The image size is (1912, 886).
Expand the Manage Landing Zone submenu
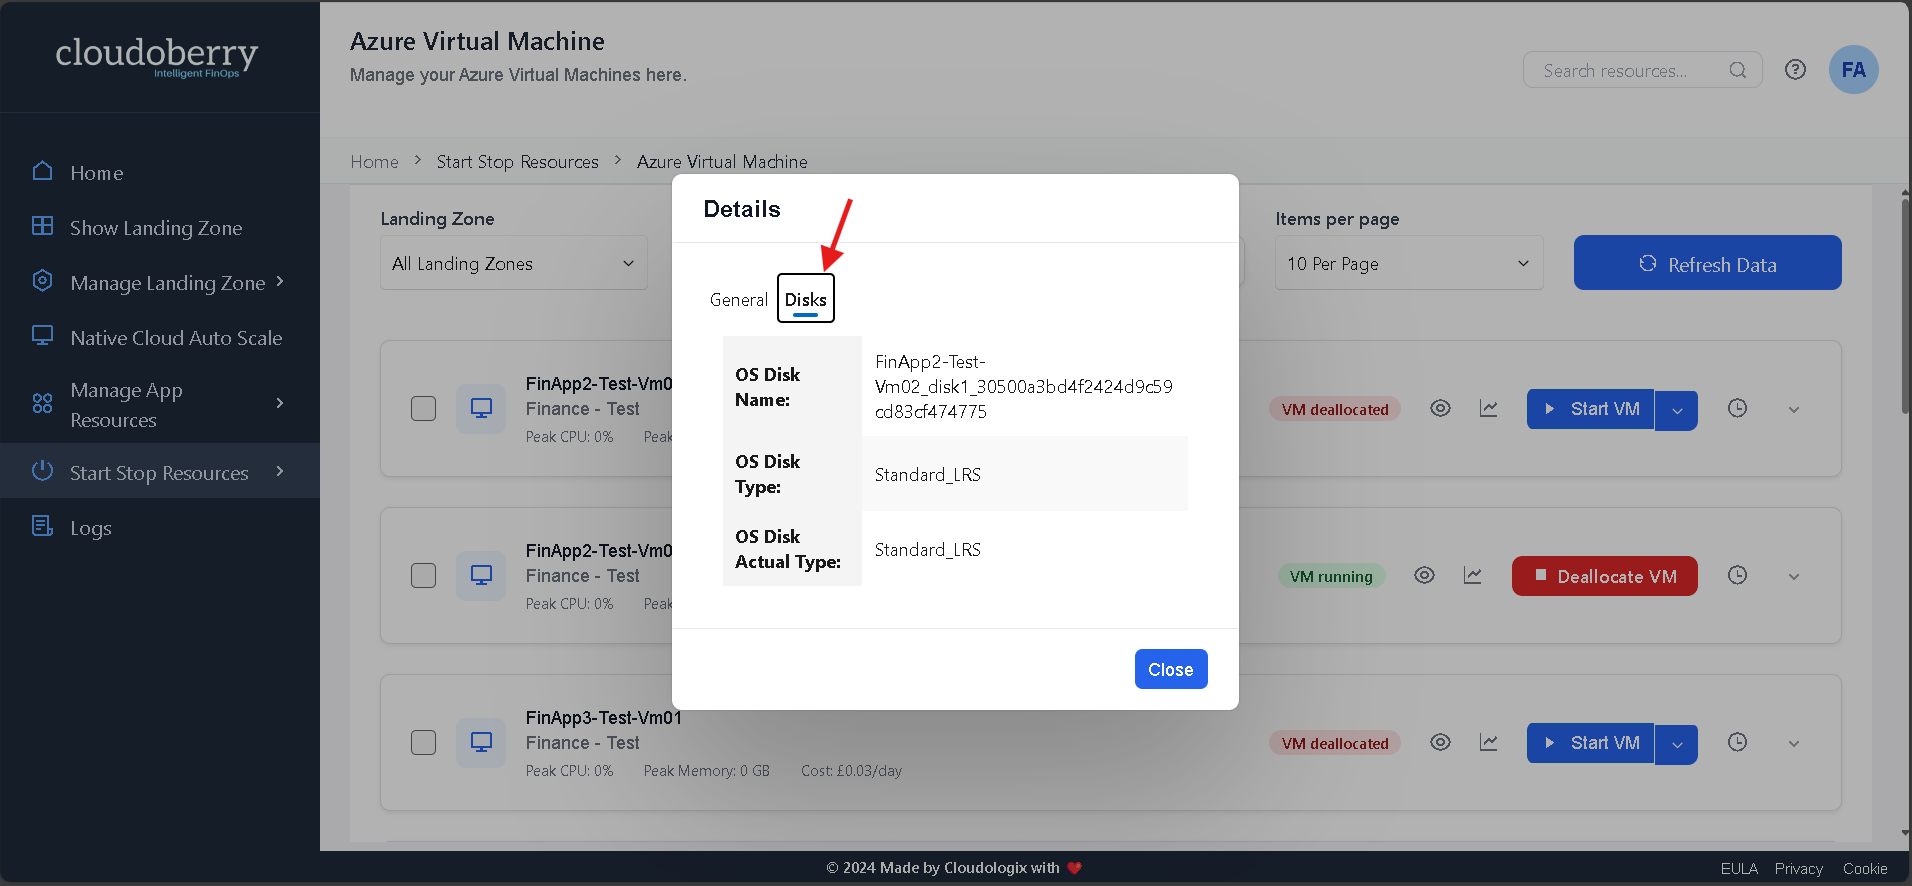tap(280, 282)
